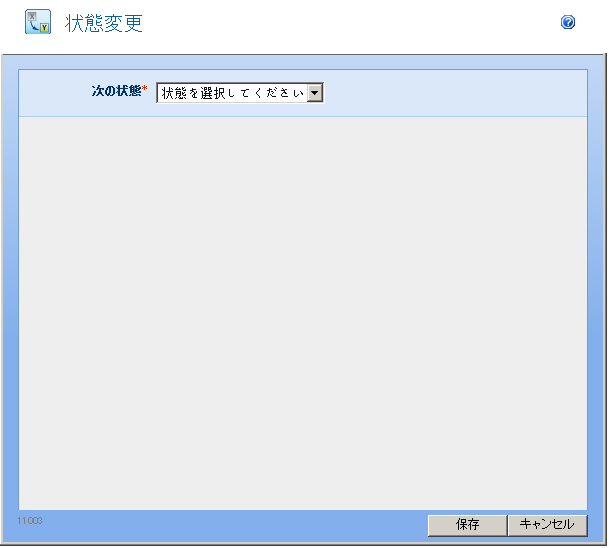Click the help icon in the header

(x=568, y=22)
